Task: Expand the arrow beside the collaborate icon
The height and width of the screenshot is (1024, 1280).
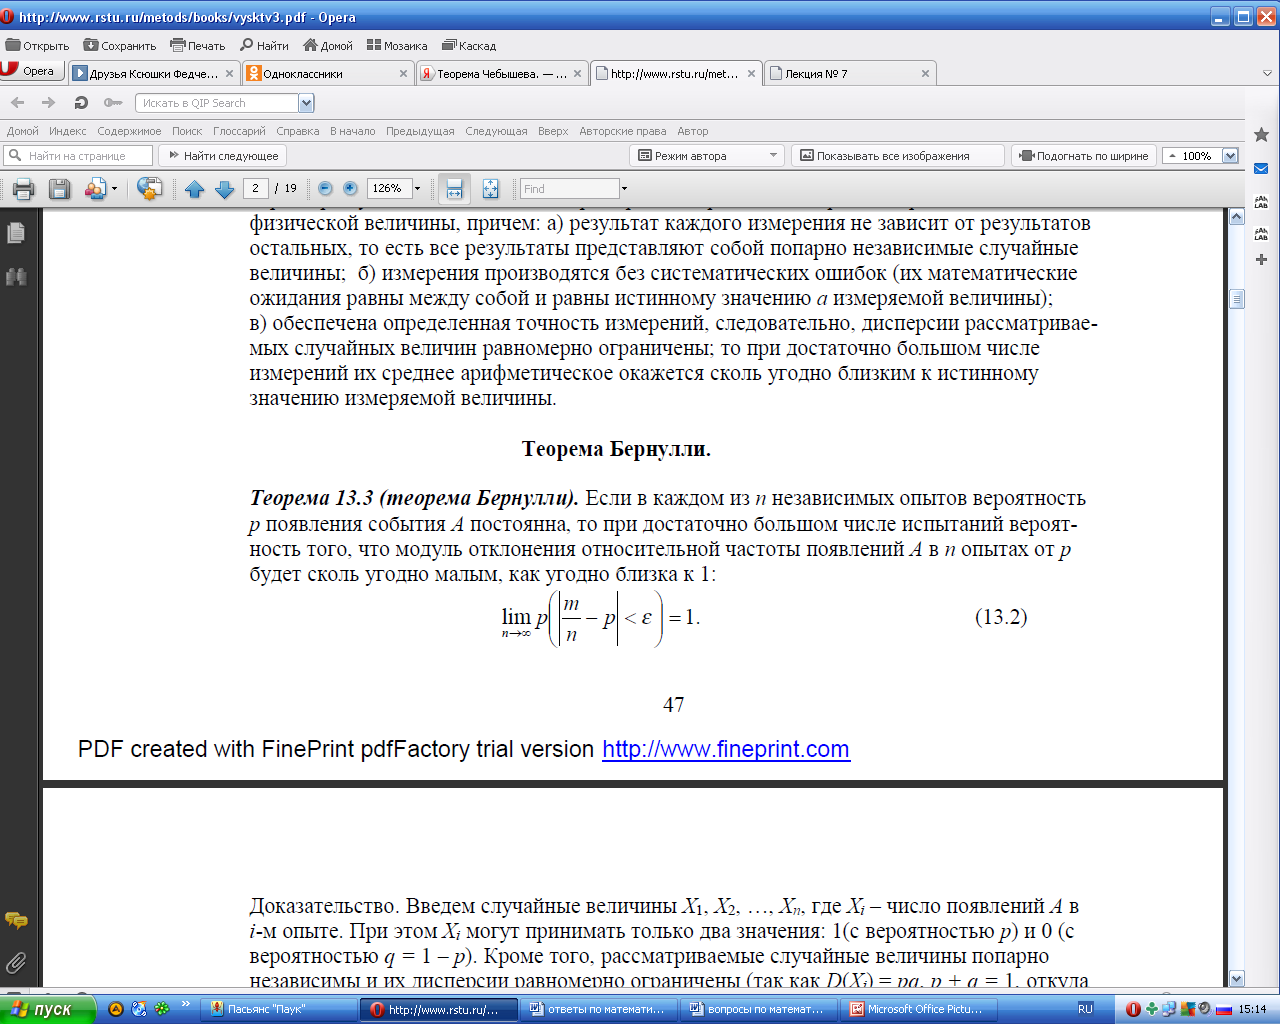Action: [114, 189]
